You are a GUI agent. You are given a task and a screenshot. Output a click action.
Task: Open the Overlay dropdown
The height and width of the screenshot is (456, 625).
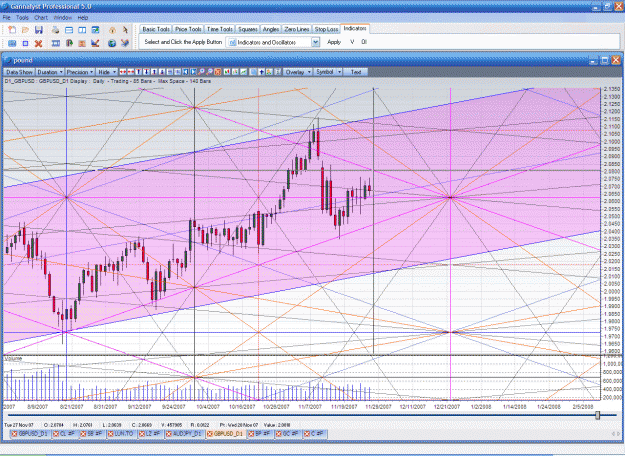tap(298, 72)
